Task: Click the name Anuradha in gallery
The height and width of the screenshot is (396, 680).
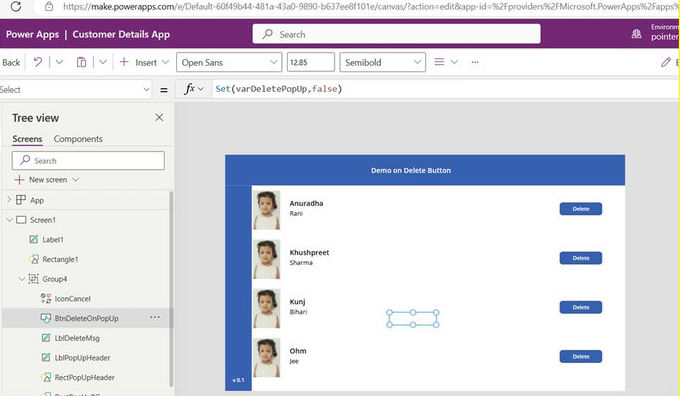Action: (306, 203)
